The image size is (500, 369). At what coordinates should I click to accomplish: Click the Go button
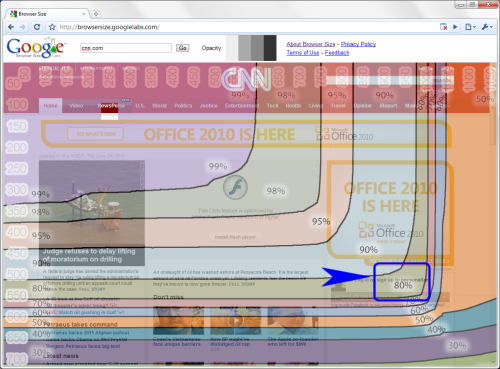pyautogui.click(x=183, y=48)
